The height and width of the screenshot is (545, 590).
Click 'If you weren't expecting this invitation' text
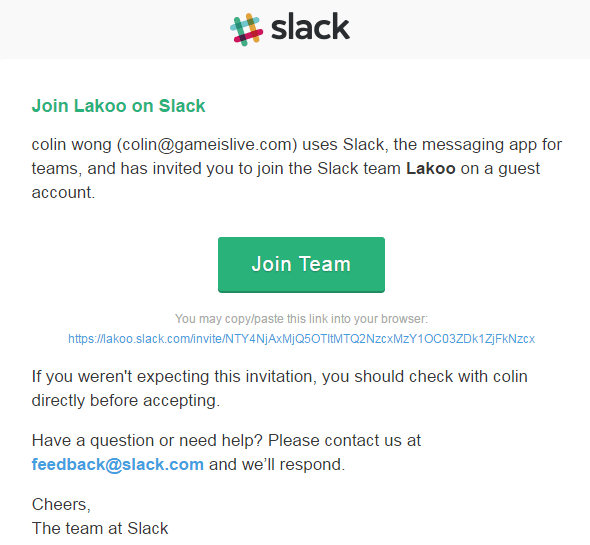[174, 377]
